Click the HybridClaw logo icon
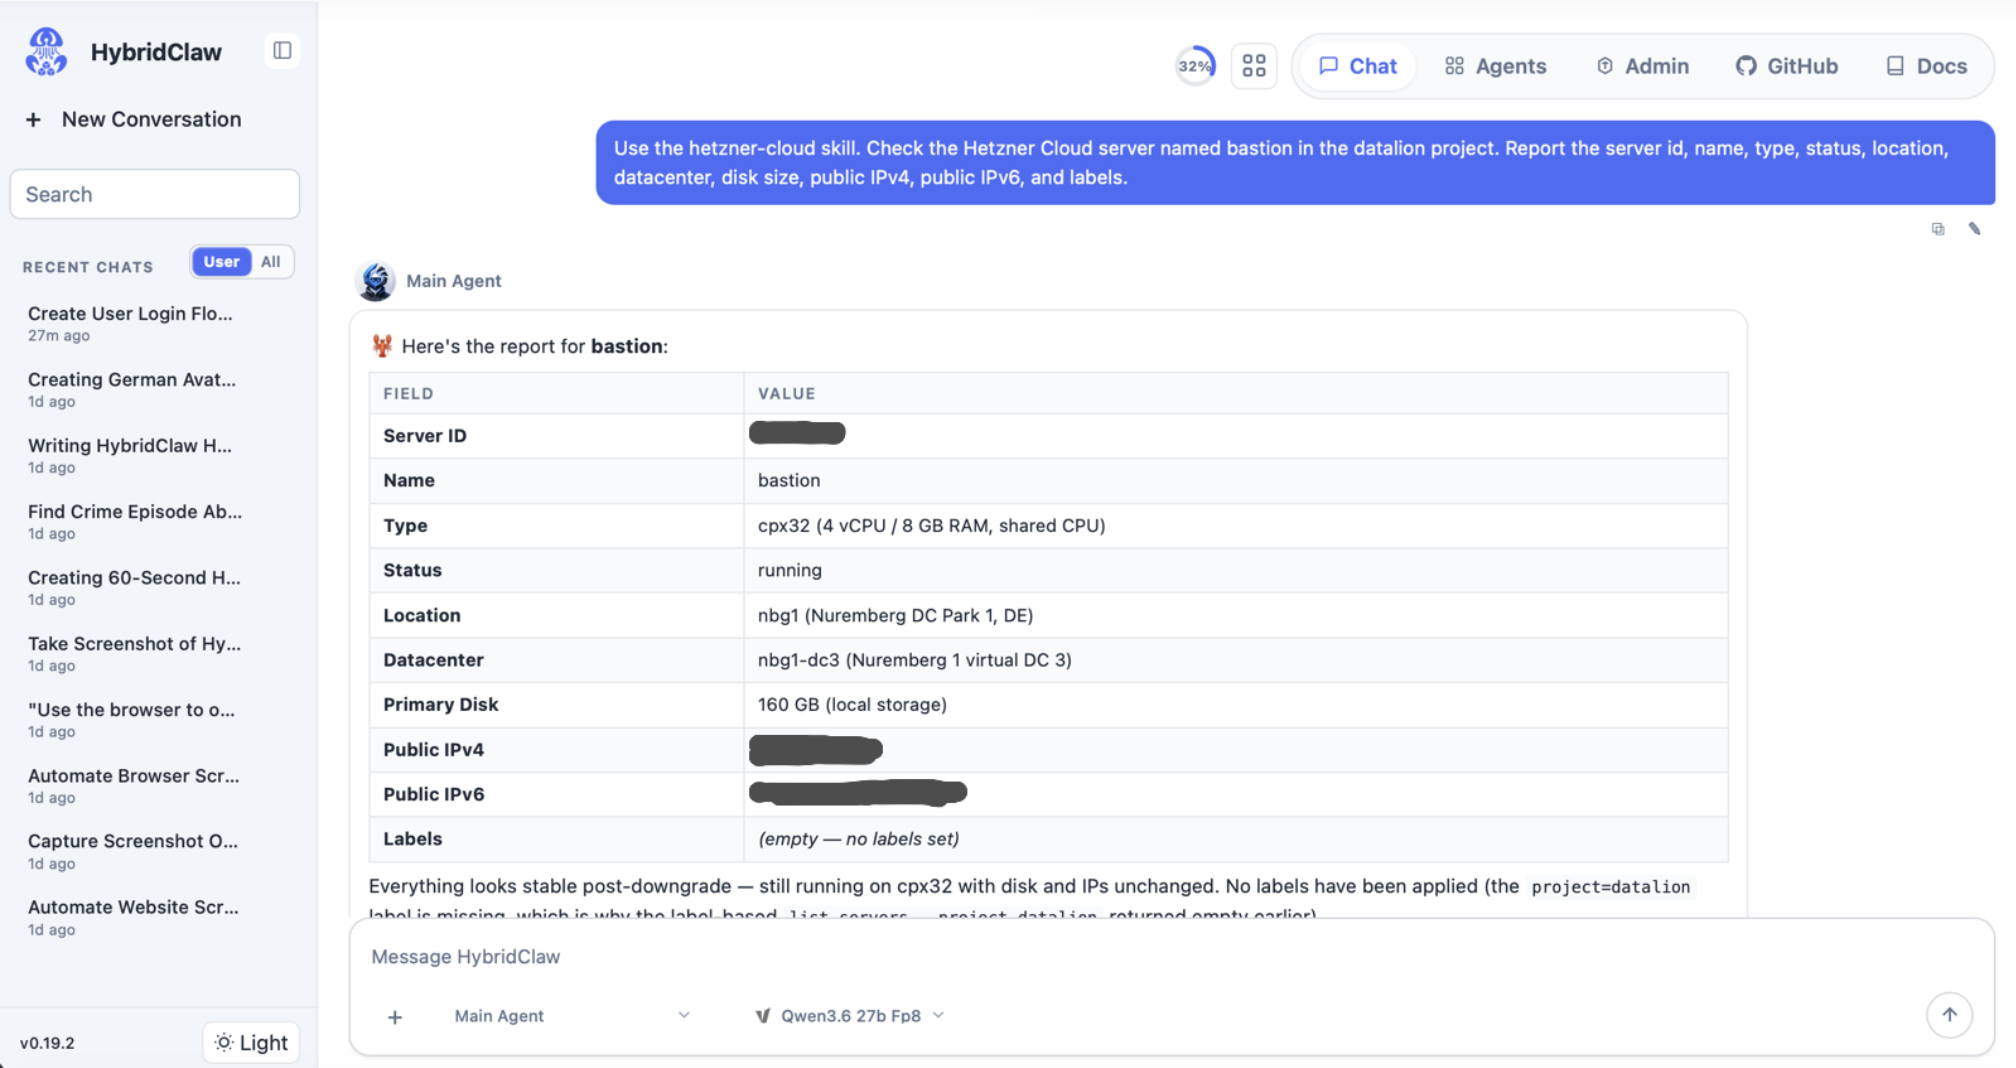 click(46, 51)
